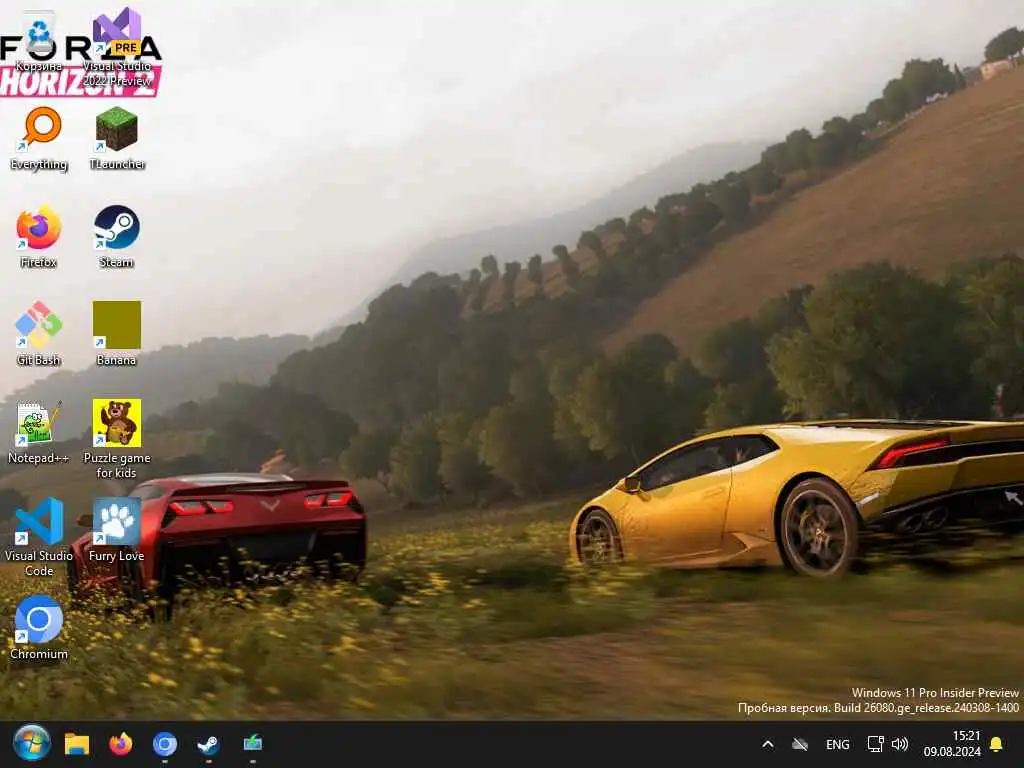The width and height of the screenshot is (1024, 768).
Task: Select the Git Bash desktop shortcut
Action: click(x=39, y=334)
